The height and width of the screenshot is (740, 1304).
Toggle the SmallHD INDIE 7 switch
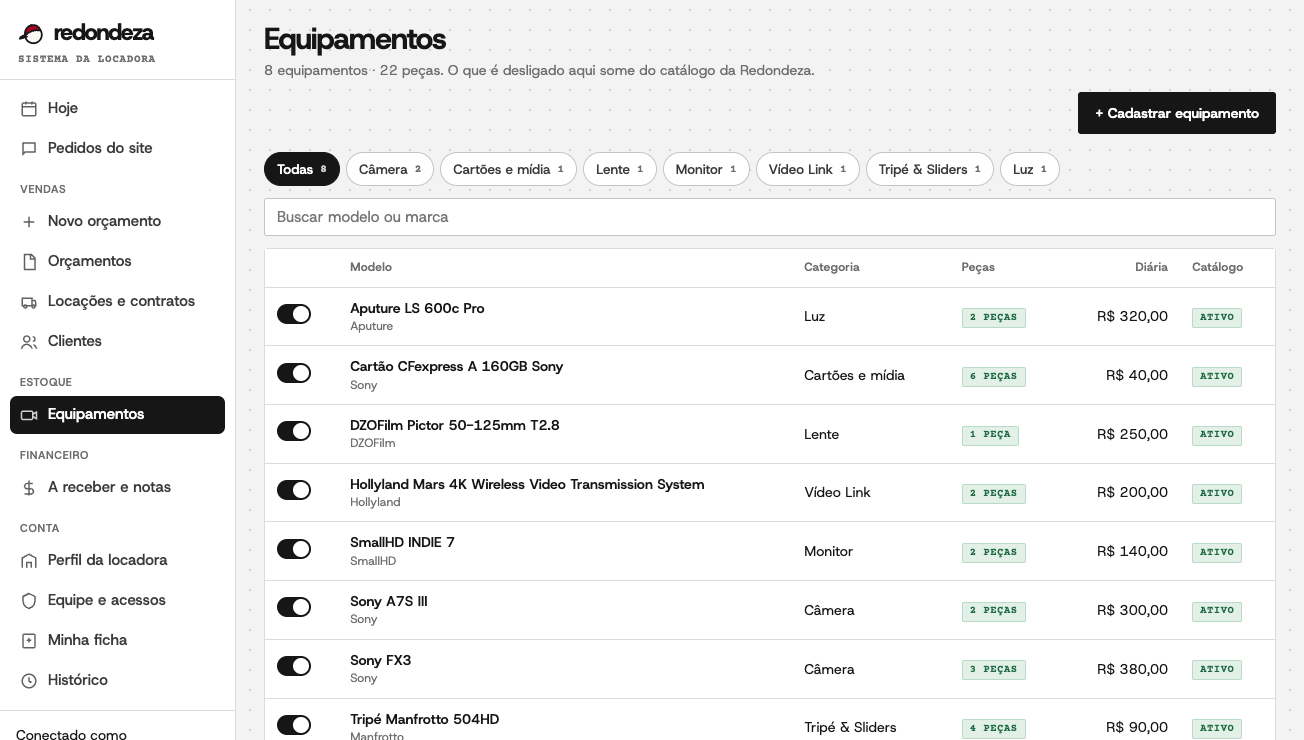[x=294, y=549]
